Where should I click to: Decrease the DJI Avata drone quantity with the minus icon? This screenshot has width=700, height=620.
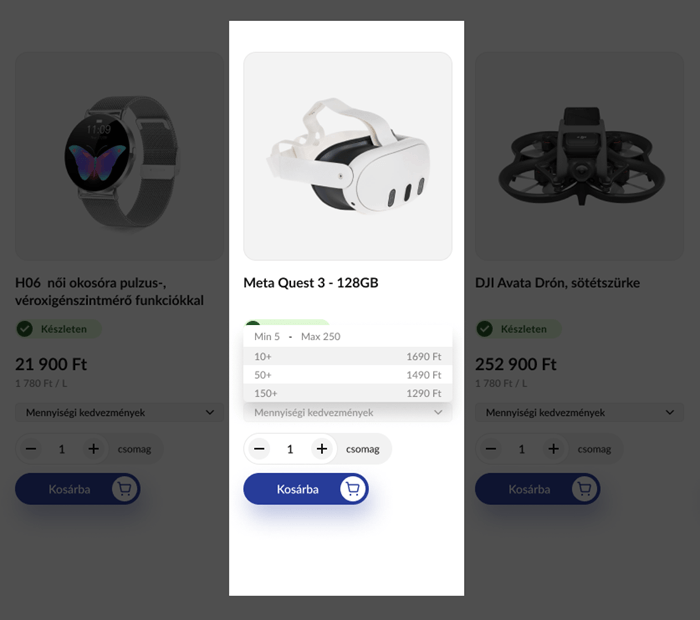point(491,449)
